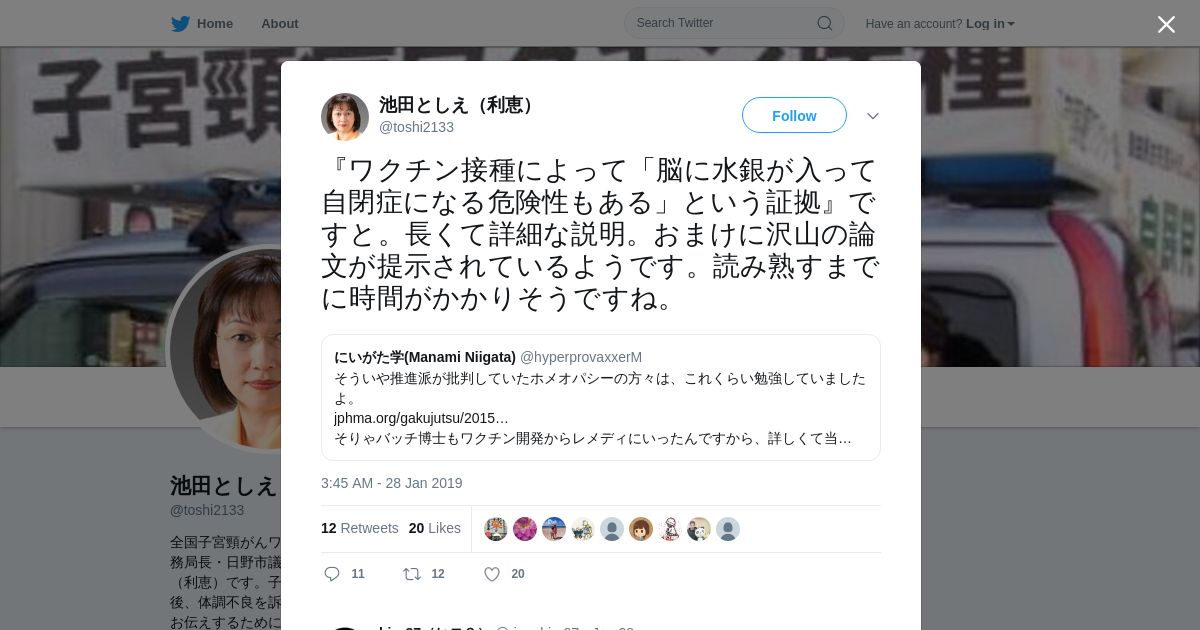Like the tweet with heart icon
This screenshot has height=630, width=1200.
pos(492,574)
